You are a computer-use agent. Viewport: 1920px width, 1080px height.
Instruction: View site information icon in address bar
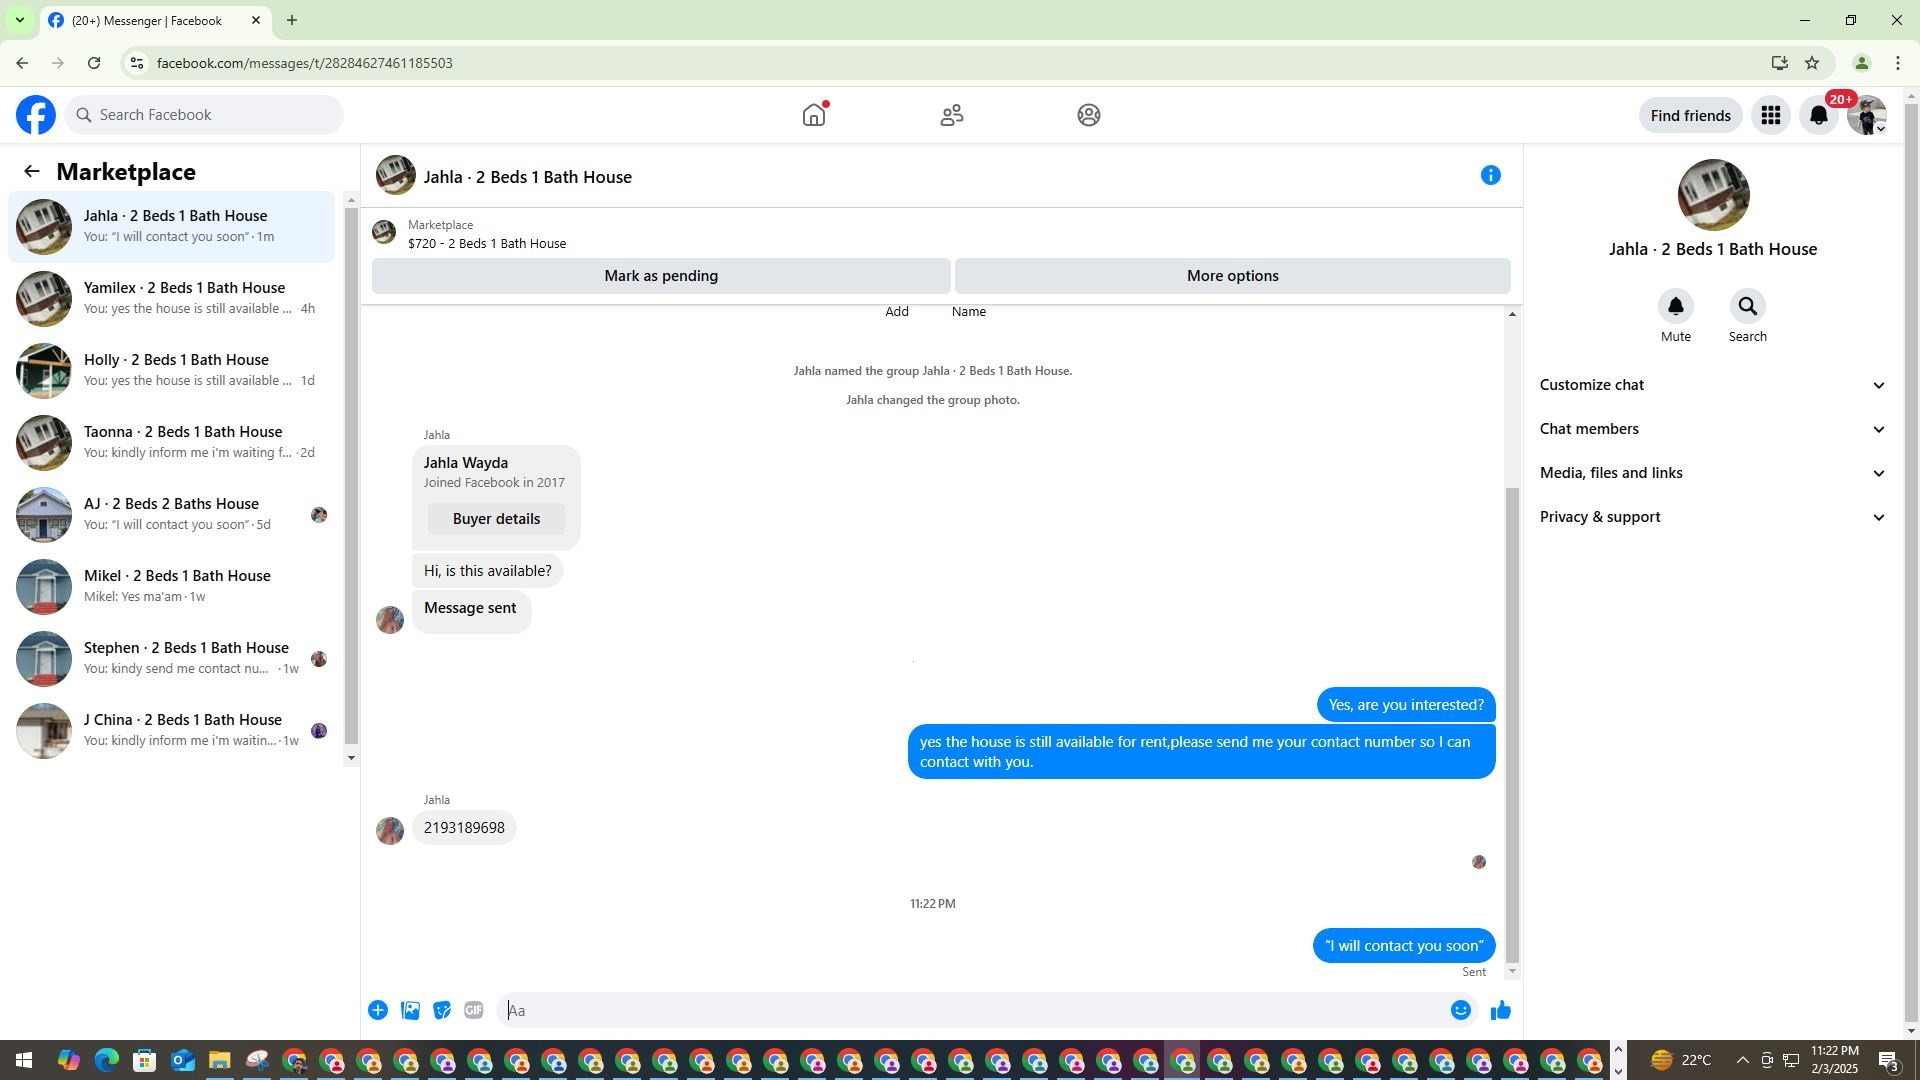137,63
